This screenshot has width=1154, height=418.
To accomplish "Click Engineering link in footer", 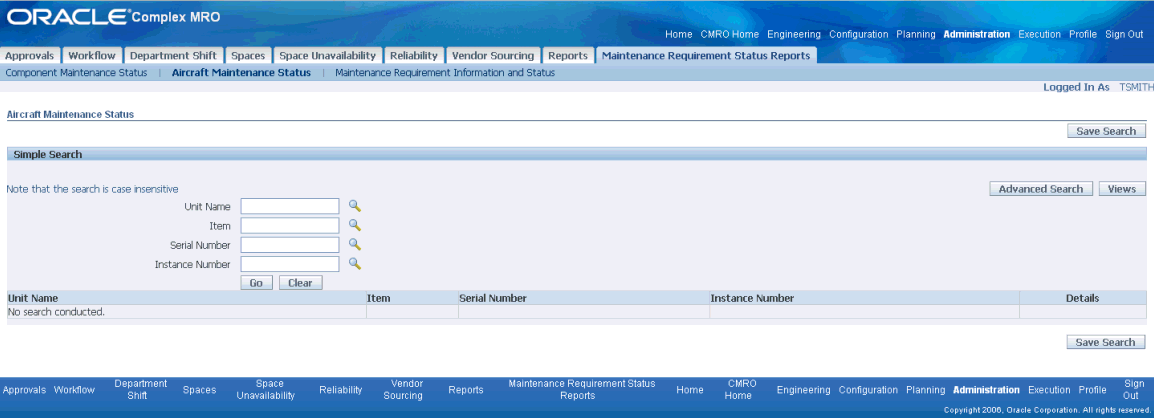I will (804, 390).
